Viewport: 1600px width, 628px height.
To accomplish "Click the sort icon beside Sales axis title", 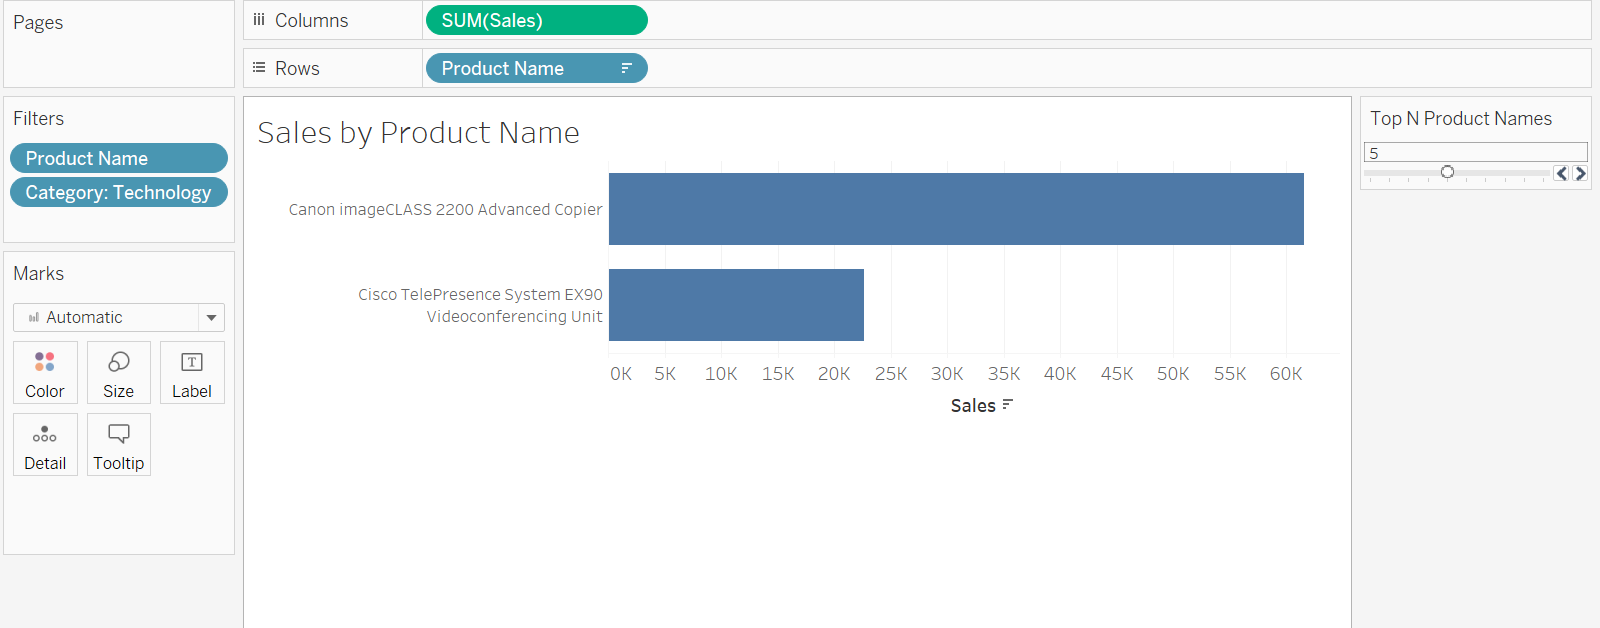I will 1008,405.
